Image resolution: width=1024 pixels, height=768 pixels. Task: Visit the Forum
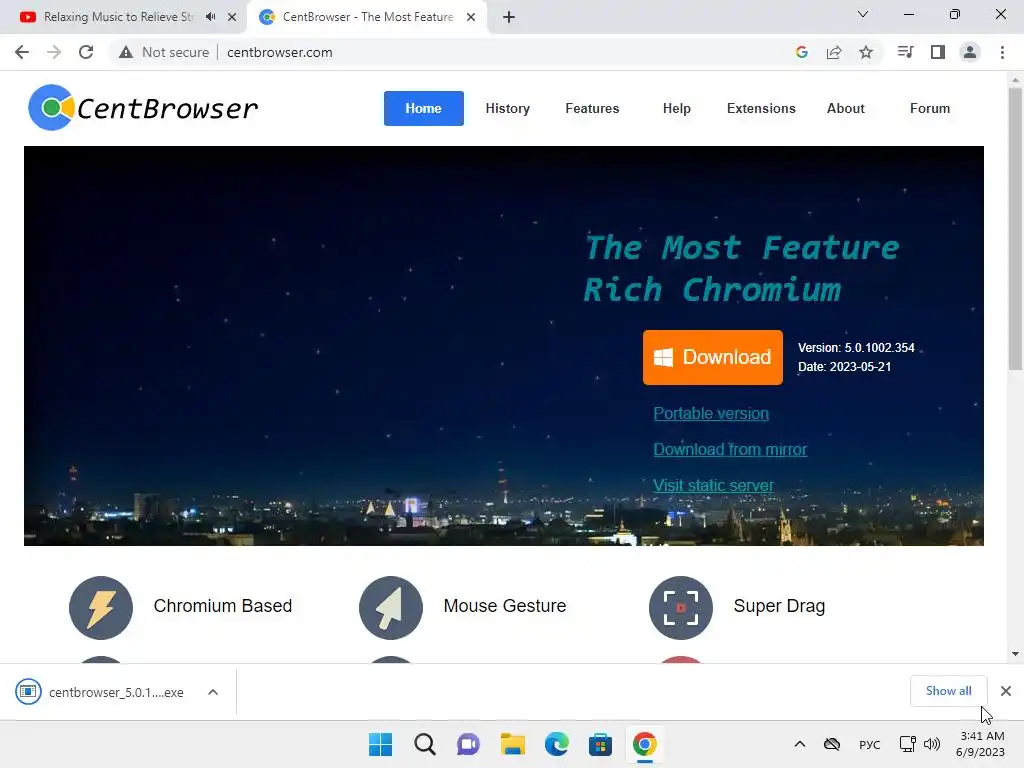click(930, 108)
